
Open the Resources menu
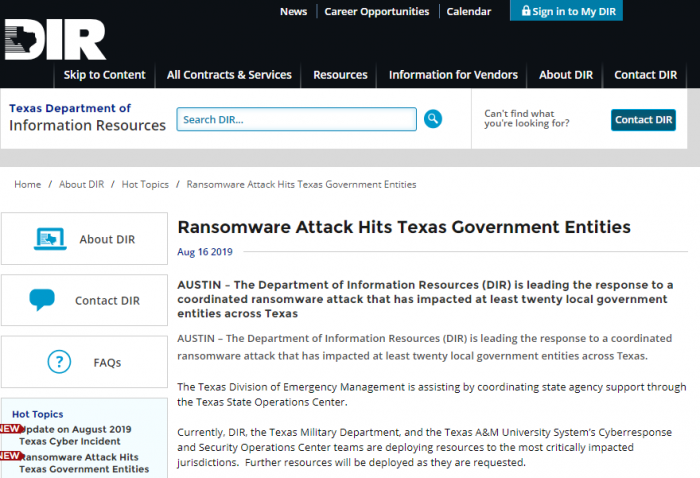point(340,75)
